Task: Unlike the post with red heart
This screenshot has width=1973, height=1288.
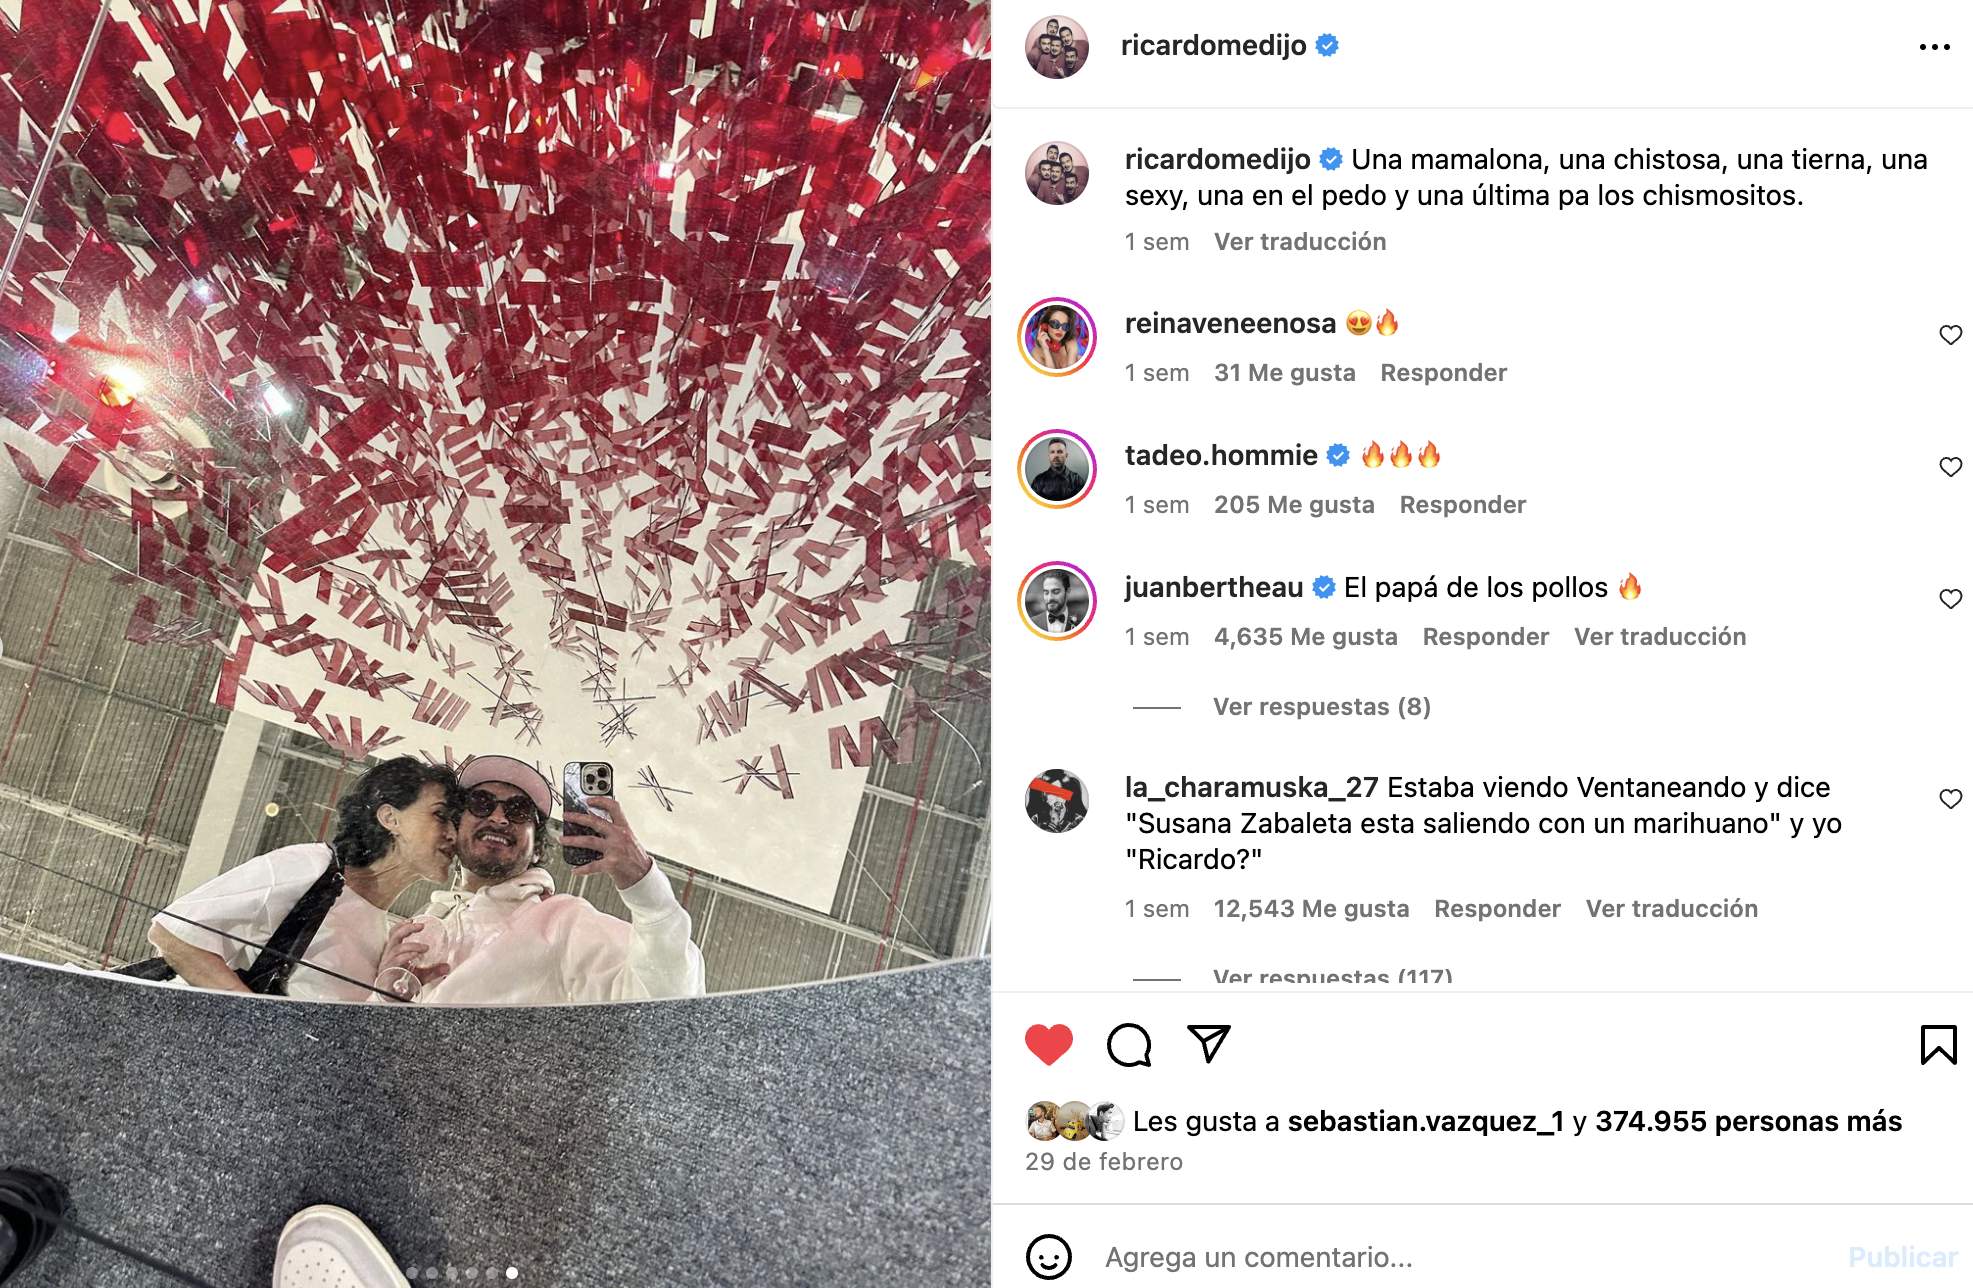Action: [1049, 1045]
